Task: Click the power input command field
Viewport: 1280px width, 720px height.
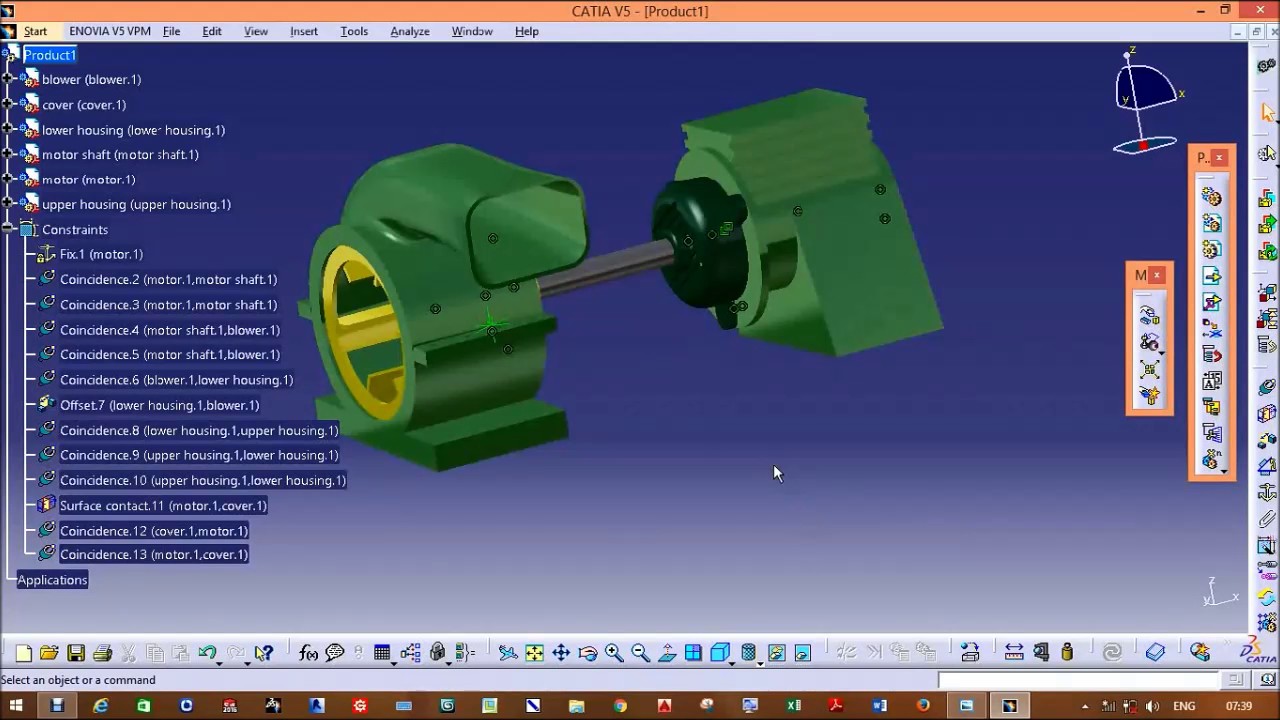Action: (1078, 680)
